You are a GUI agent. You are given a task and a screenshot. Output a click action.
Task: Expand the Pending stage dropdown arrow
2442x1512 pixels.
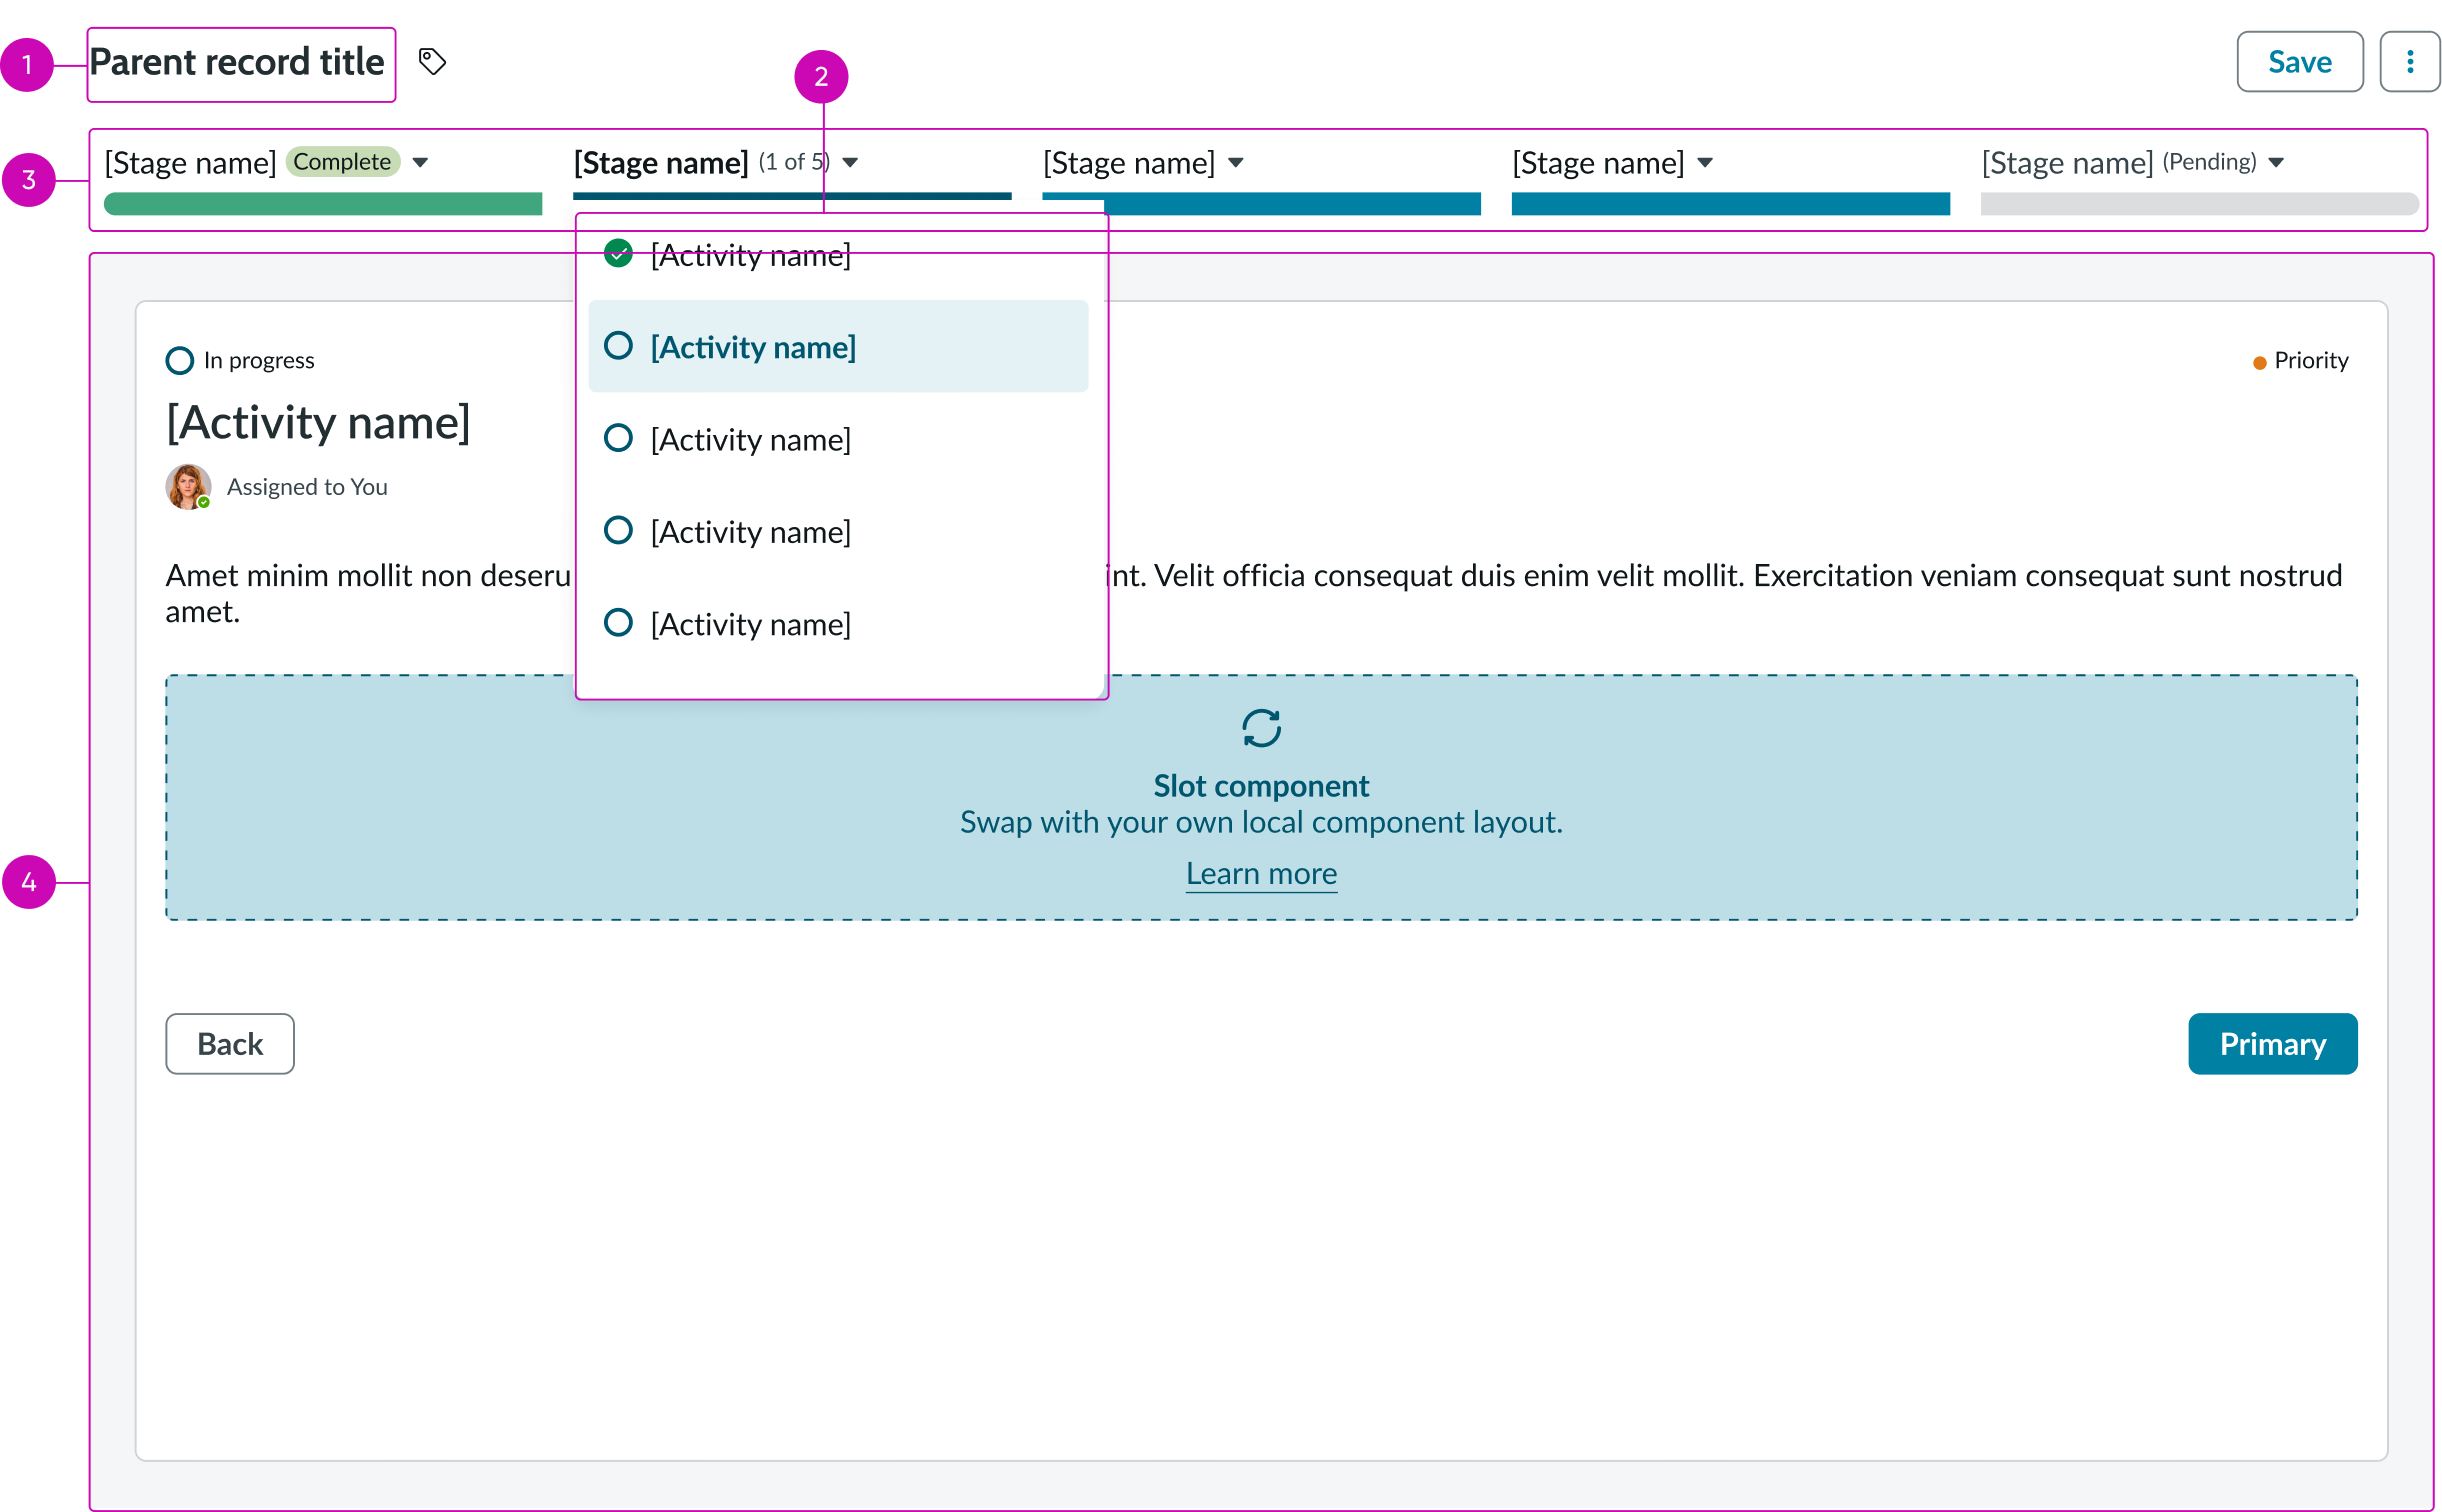click(2277, 162)
